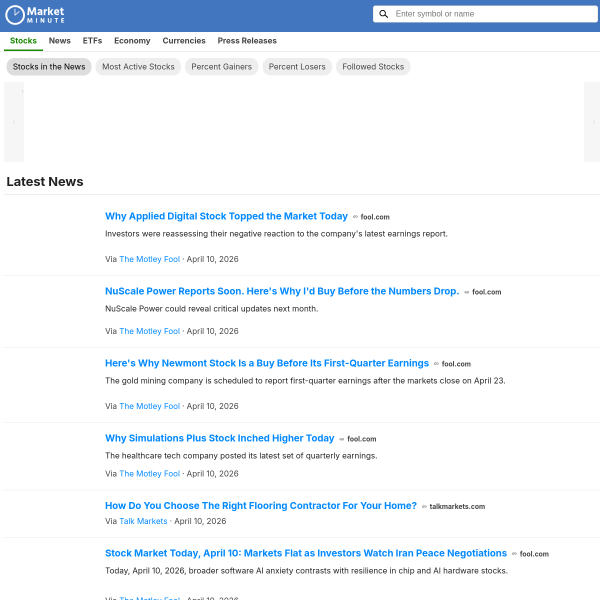Select the Most Active Stocks filter
The height and width of the screenshot is (600, 600).
pyautogui.click(x=138, y=67)
